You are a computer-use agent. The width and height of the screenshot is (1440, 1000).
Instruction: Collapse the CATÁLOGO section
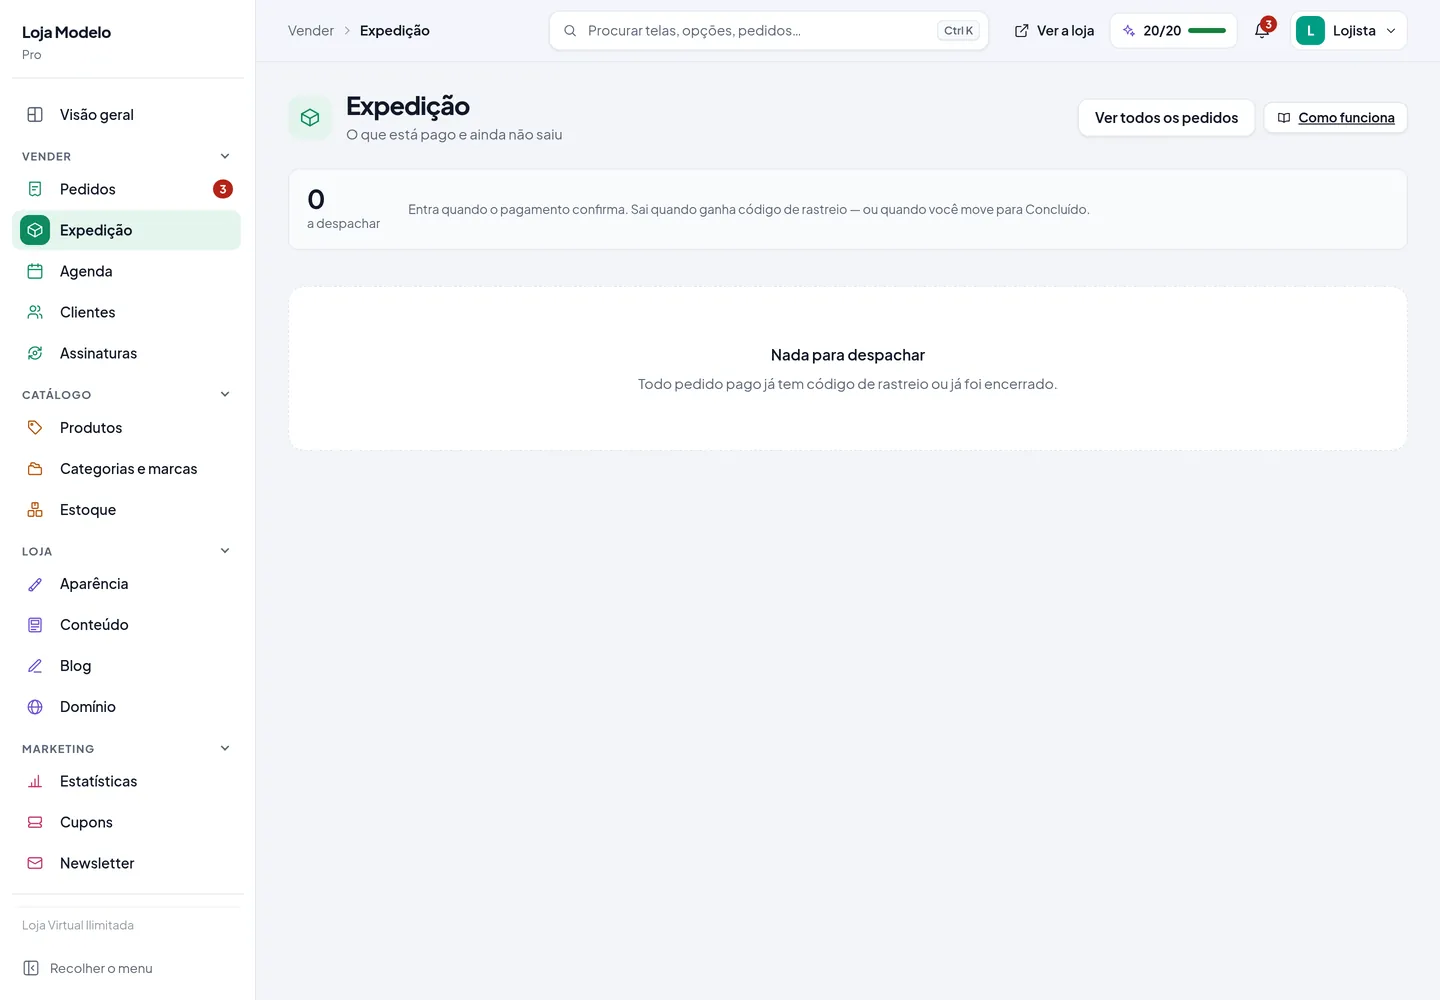coord(225,394)
